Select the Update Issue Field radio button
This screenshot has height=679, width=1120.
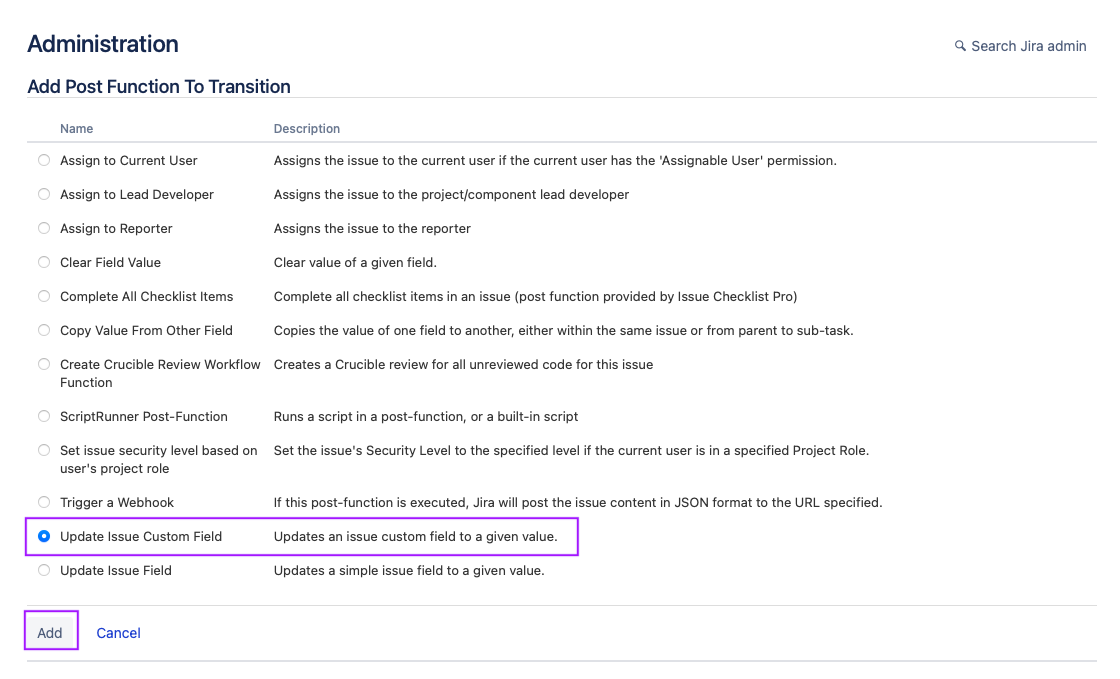(44, 570)
